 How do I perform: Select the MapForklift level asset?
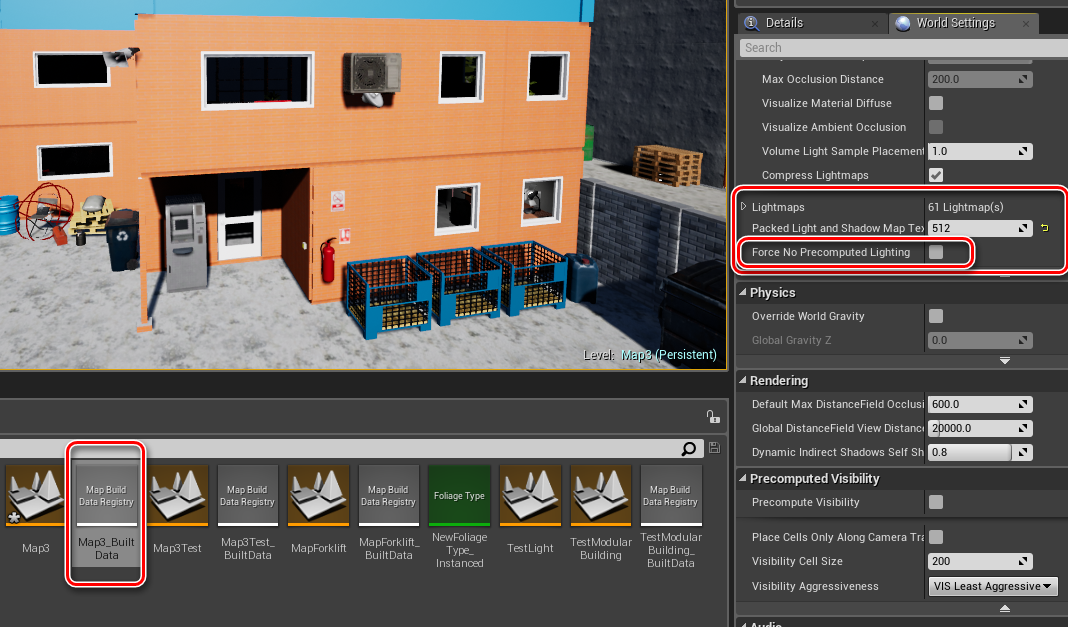[319, 511]
